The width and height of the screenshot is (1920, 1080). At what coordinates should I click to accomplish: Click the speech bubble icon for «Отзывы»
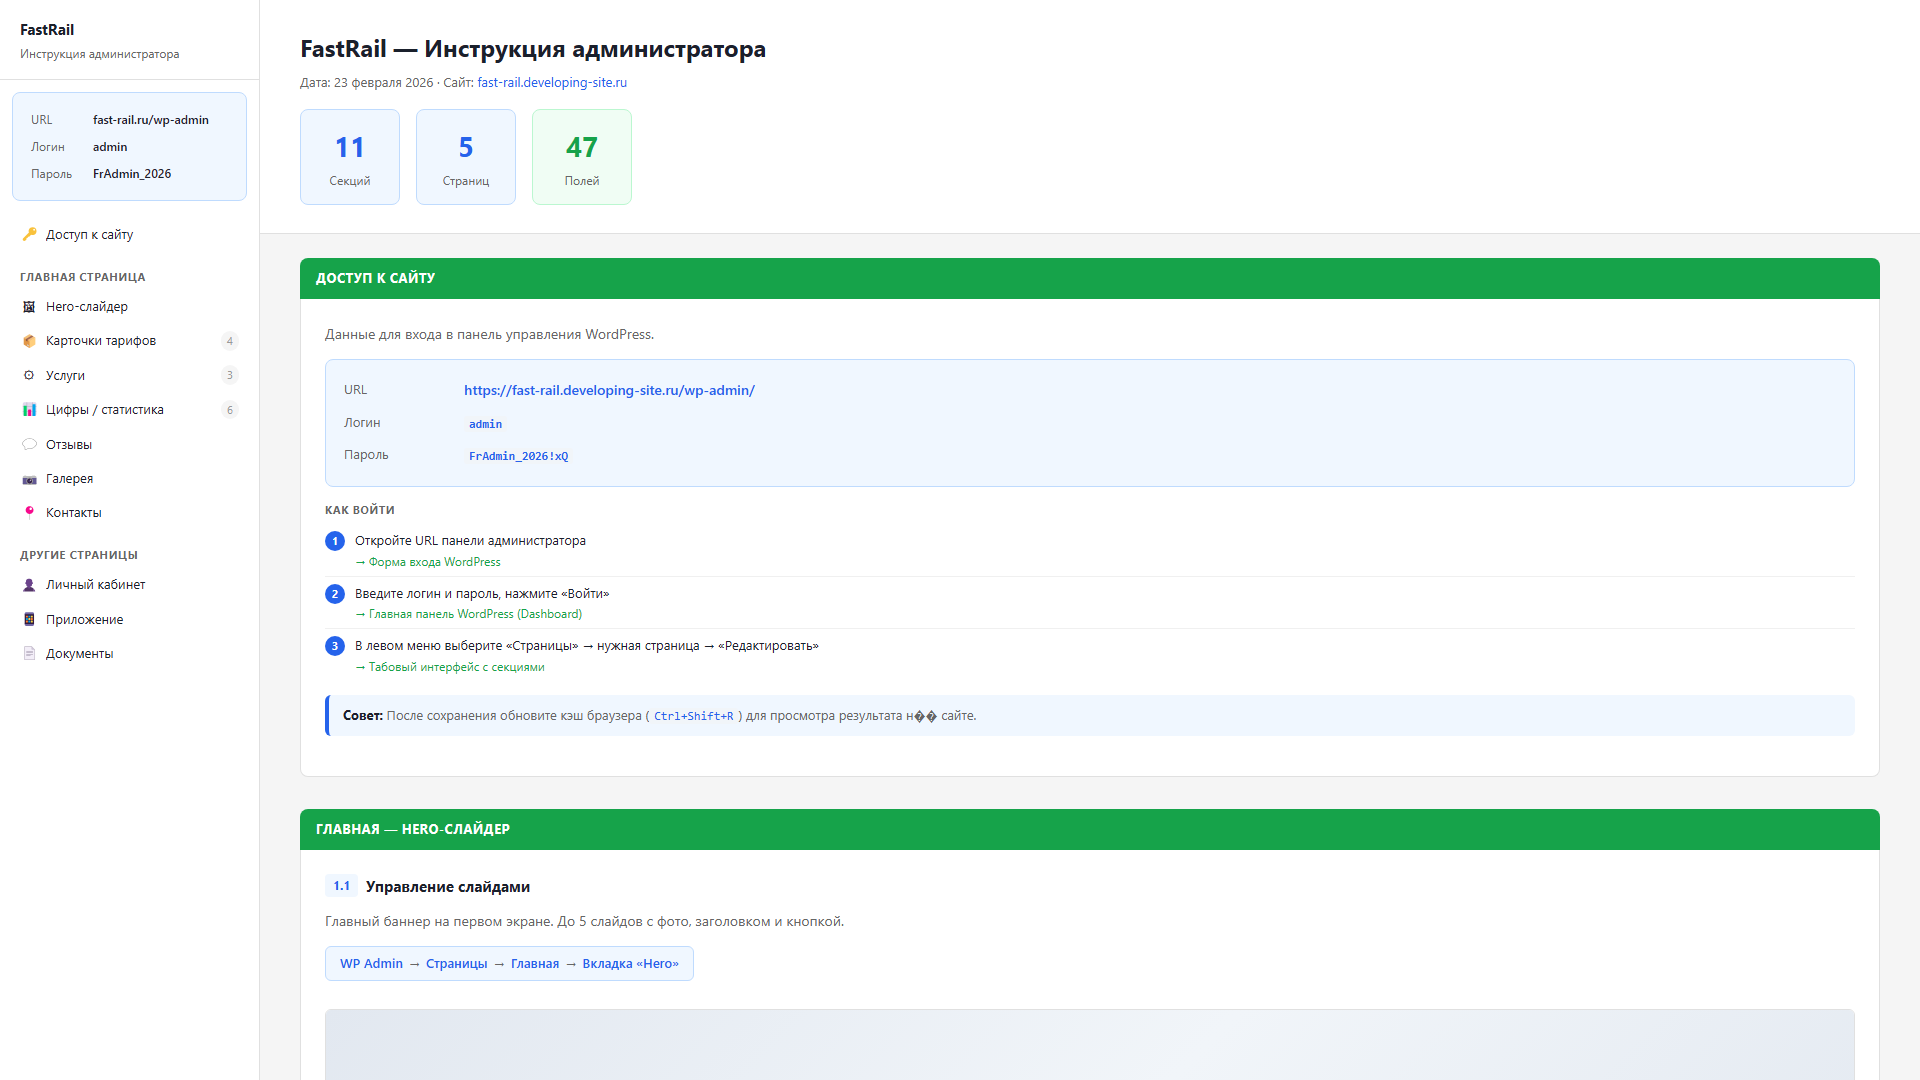(x=29, y=444)
